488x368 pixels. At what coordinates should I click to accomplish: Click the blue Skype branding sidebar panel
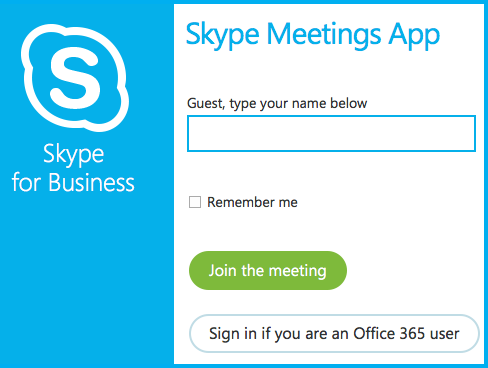click(87, 184)
